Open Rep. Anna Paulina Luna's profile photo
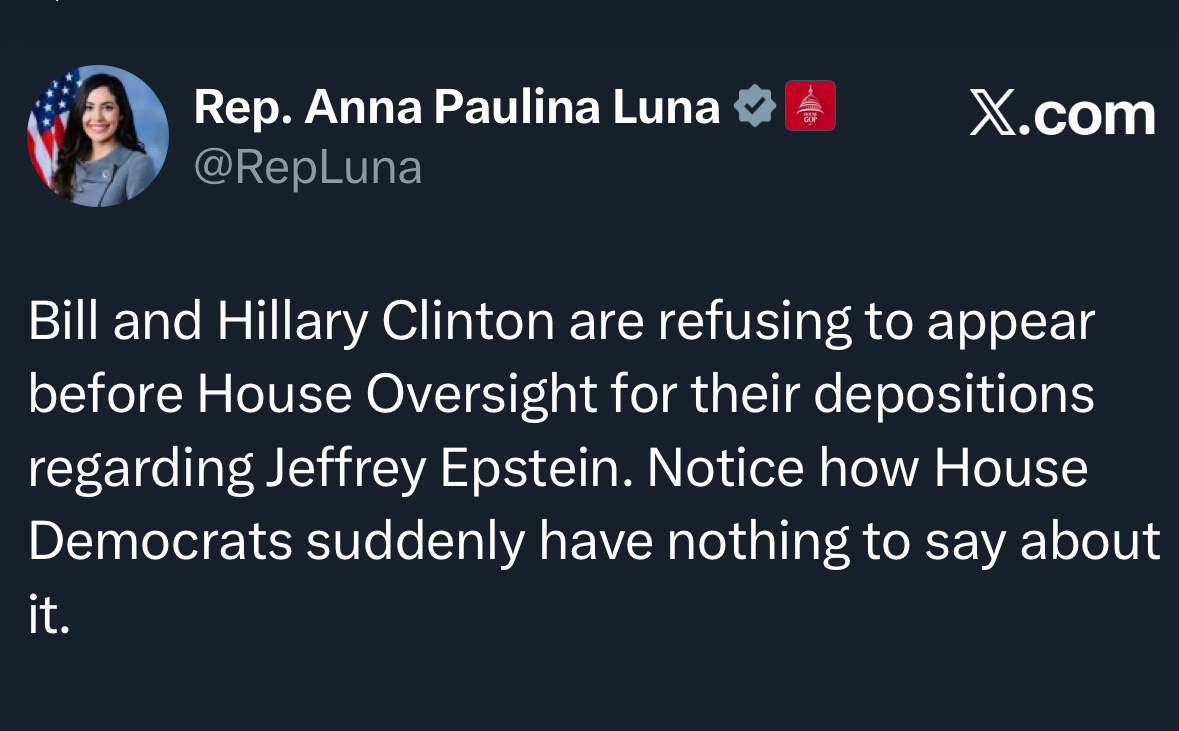Viewport: 1179px width, 731px height. tap(98, 136)
